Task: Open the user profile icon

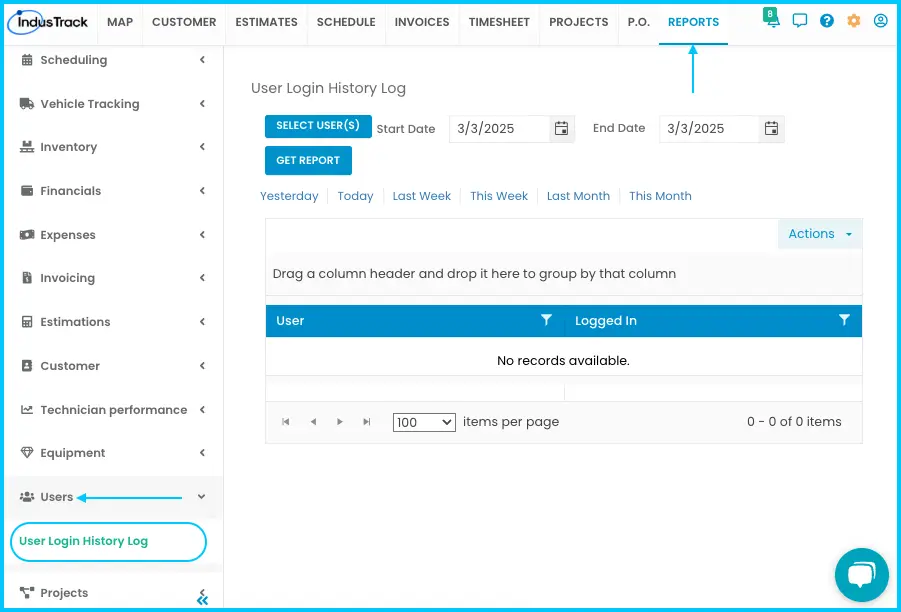Action: point(880,21)
